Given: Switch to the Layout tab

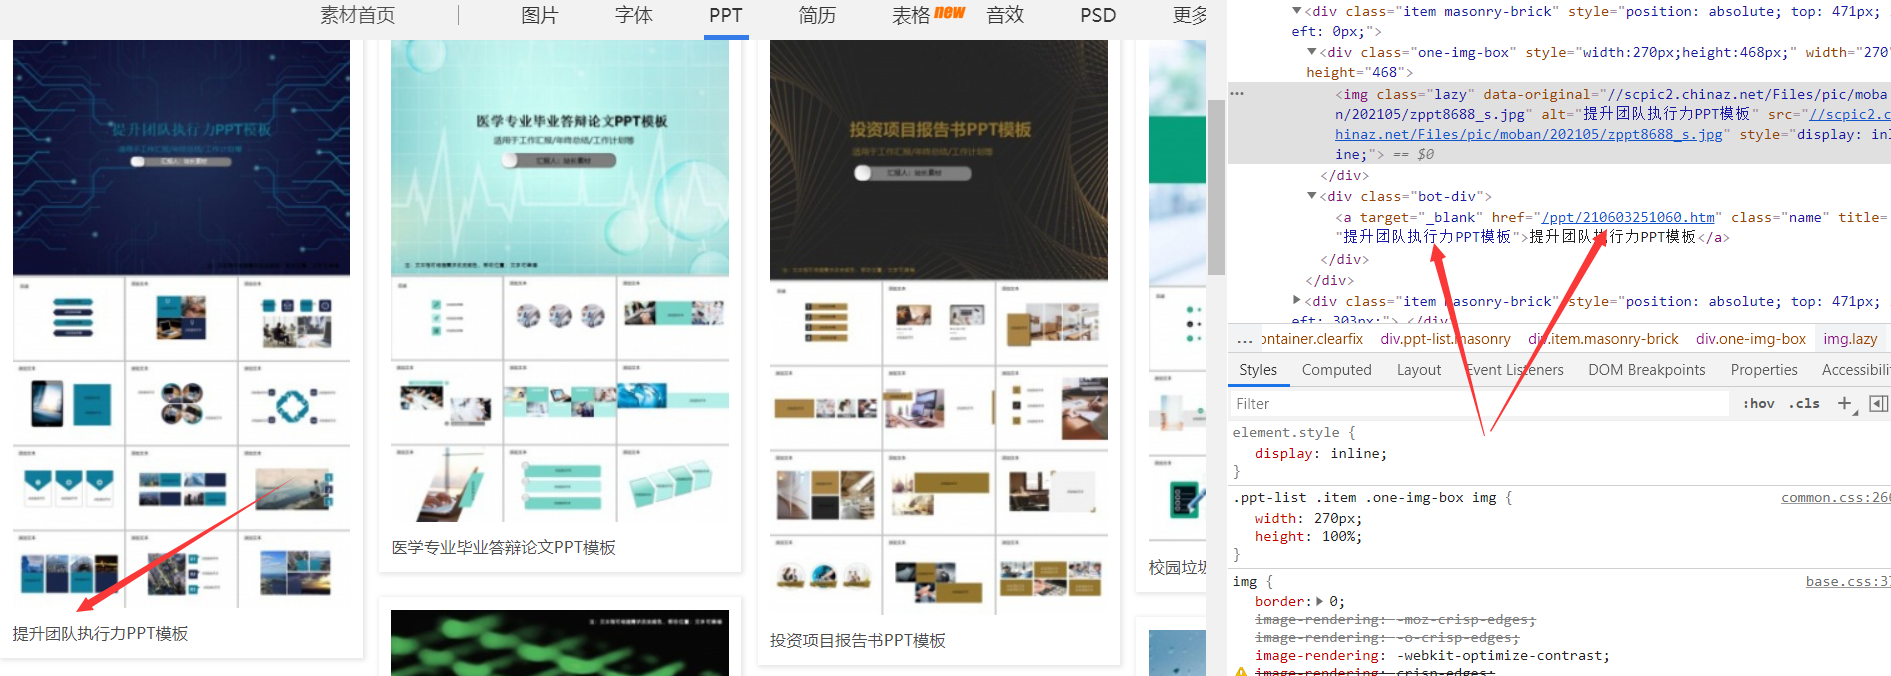Looking at the screenshot, I should click(1419, 370).
